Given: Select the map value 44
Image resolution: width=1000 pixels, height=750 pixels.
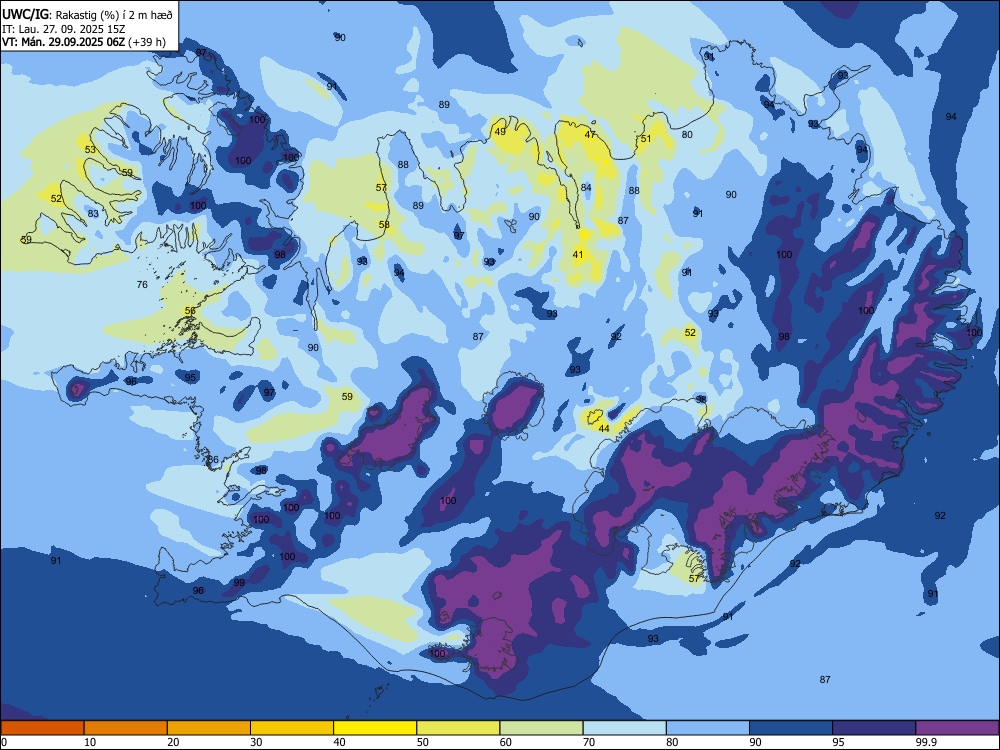Looking at the screenshot, I should [x=604, y=429].
